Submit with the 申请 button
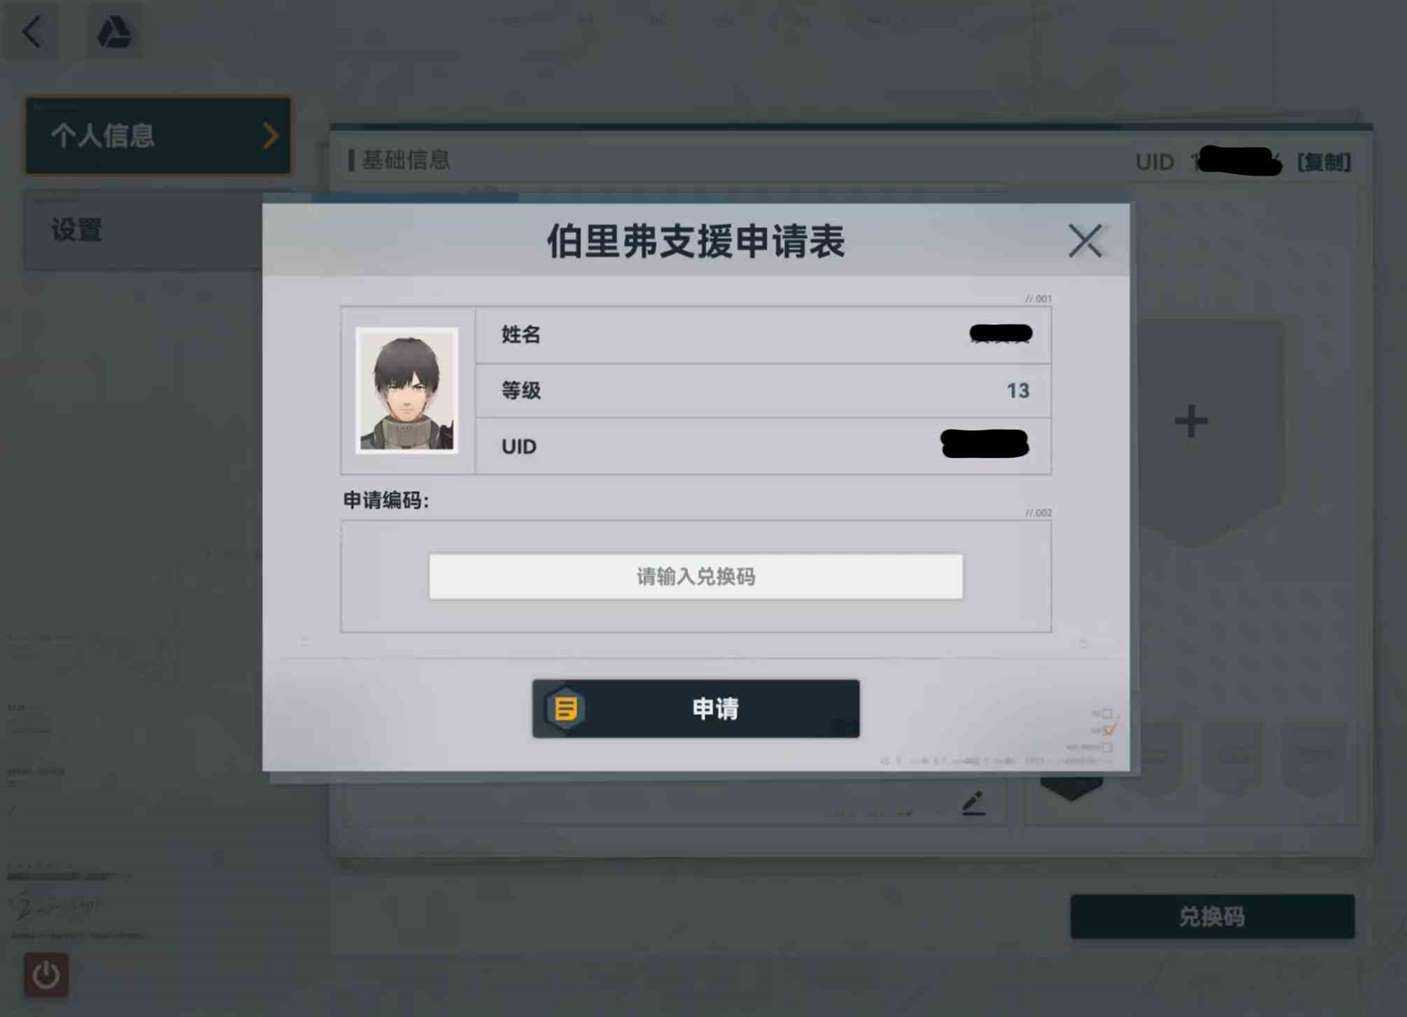1407x1017 pixels. pyautogui.click(x=696, y=709)
